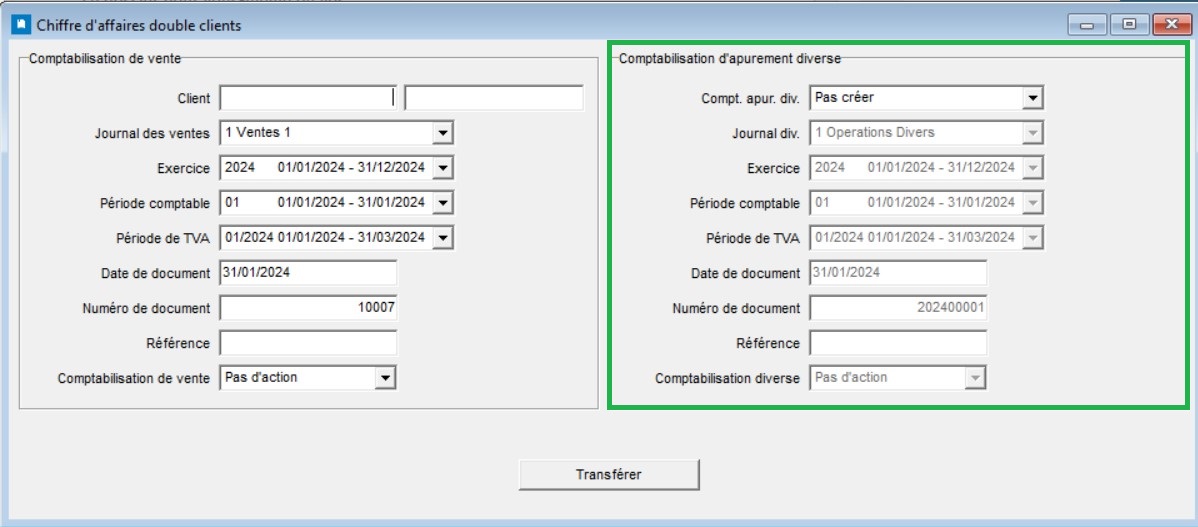Click the sales Date de document field 31/01/2024

(308, 273)
